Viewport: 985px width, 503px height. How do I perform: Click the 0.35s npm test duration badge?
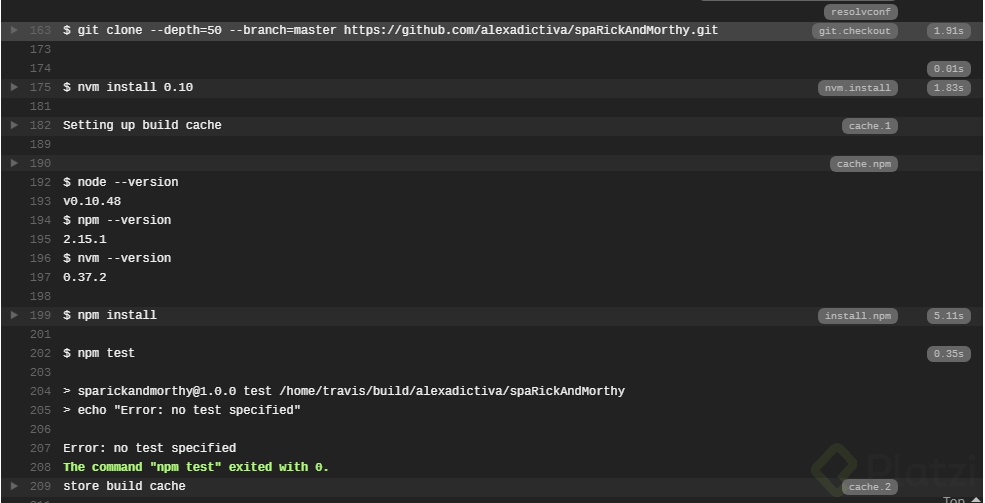(x=947, y=354)
